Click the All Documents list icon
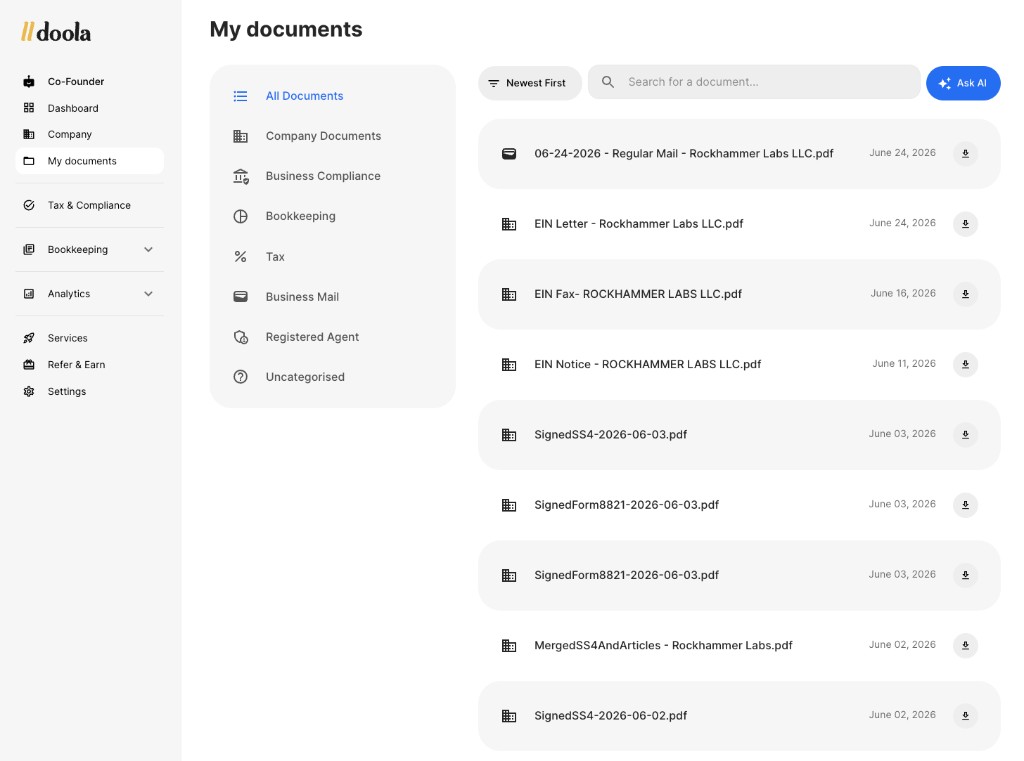This screenshot has width=1024, height=761. point(240,96)
